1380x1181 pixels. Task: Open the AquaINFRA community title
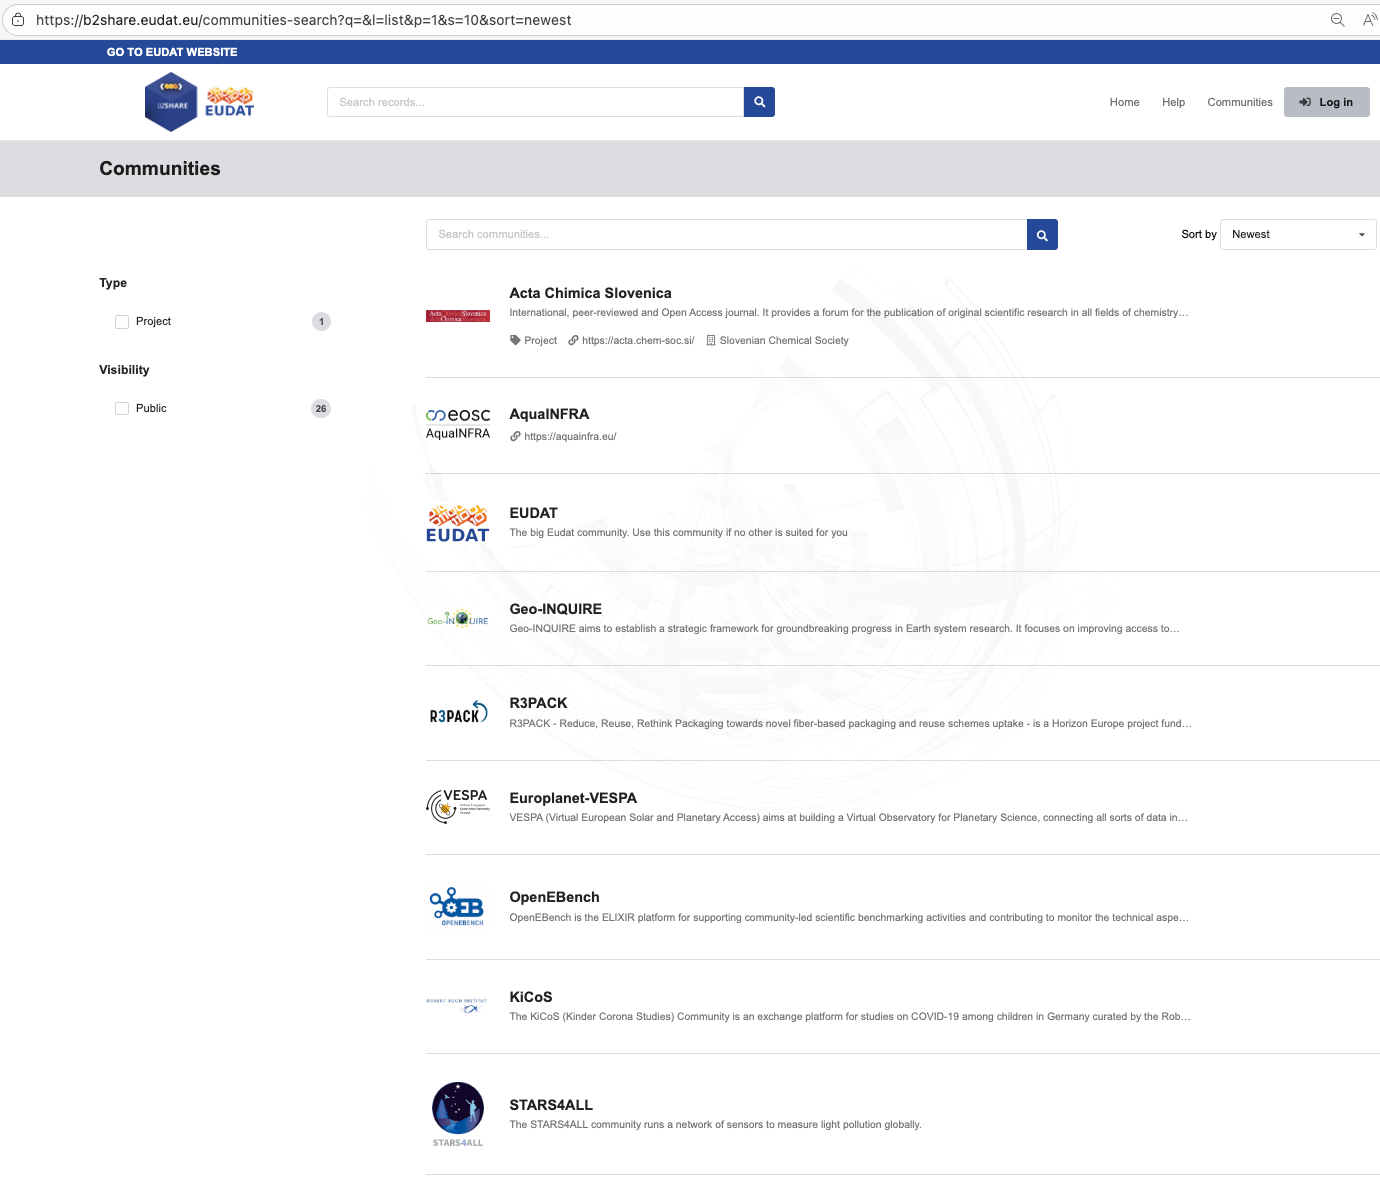pyautogui.click(x=549, y=414)
